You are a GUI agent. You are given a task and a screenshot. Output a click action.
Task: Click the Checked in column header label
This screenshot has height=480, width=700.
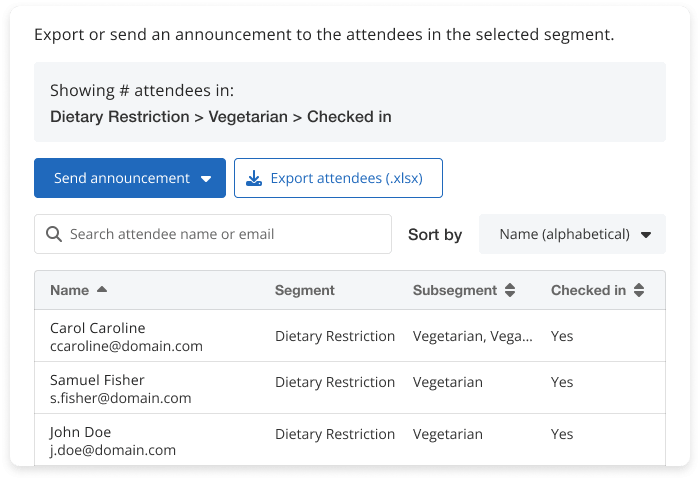click(x=588, y=290)
